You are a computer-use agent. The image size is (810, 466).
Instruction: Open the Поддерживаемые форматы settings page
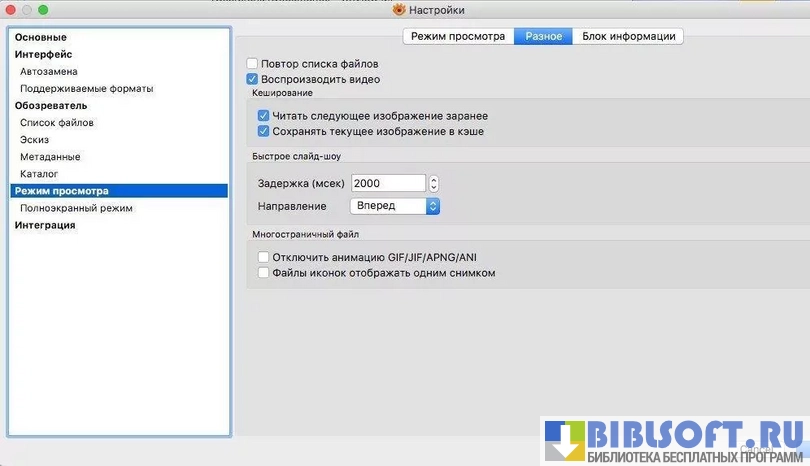(86, 89)
